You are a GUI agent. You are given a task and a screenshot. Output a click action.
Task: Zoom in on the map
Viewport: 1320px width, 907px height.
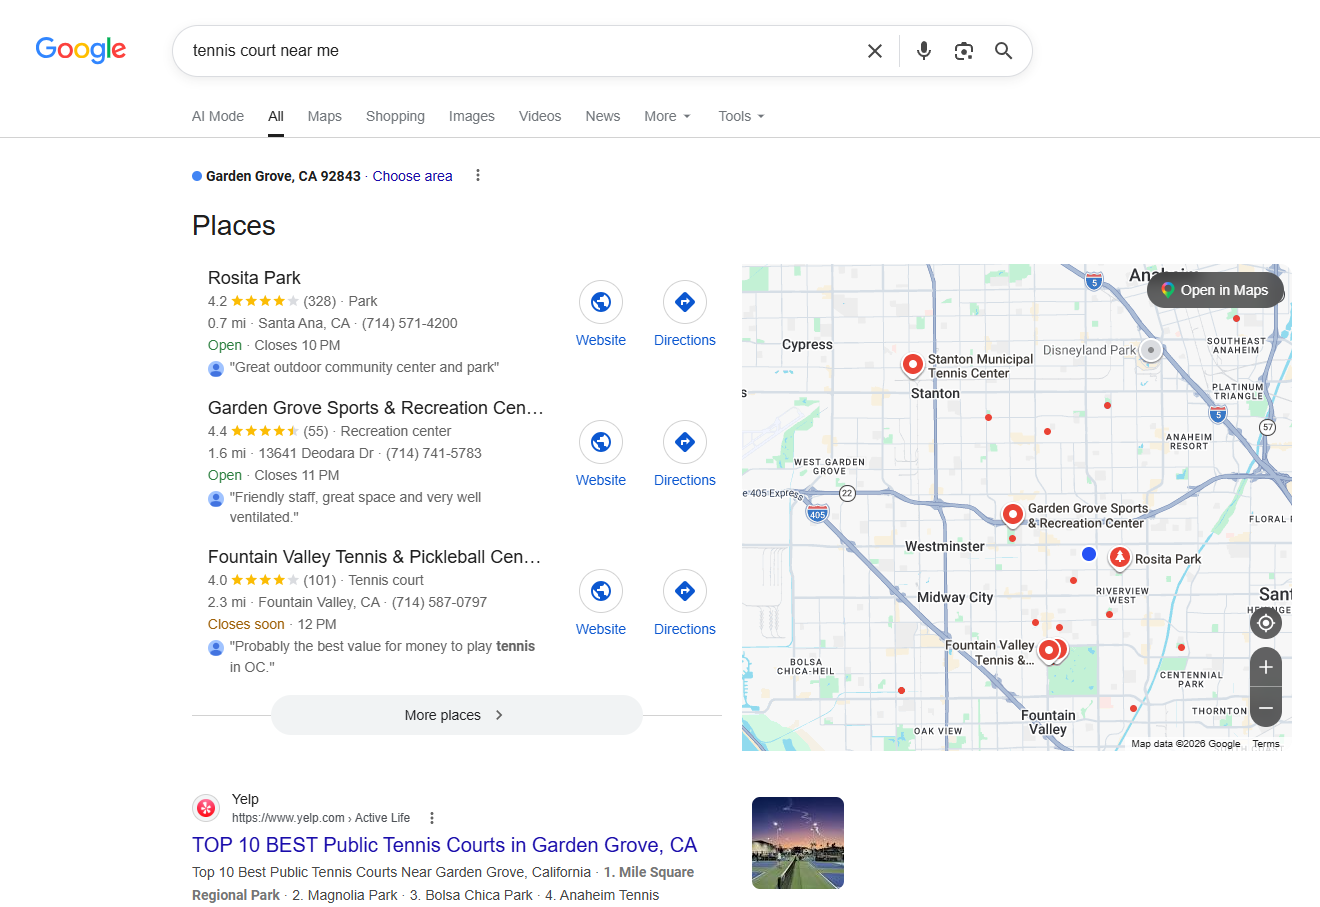coord(1266,667)
